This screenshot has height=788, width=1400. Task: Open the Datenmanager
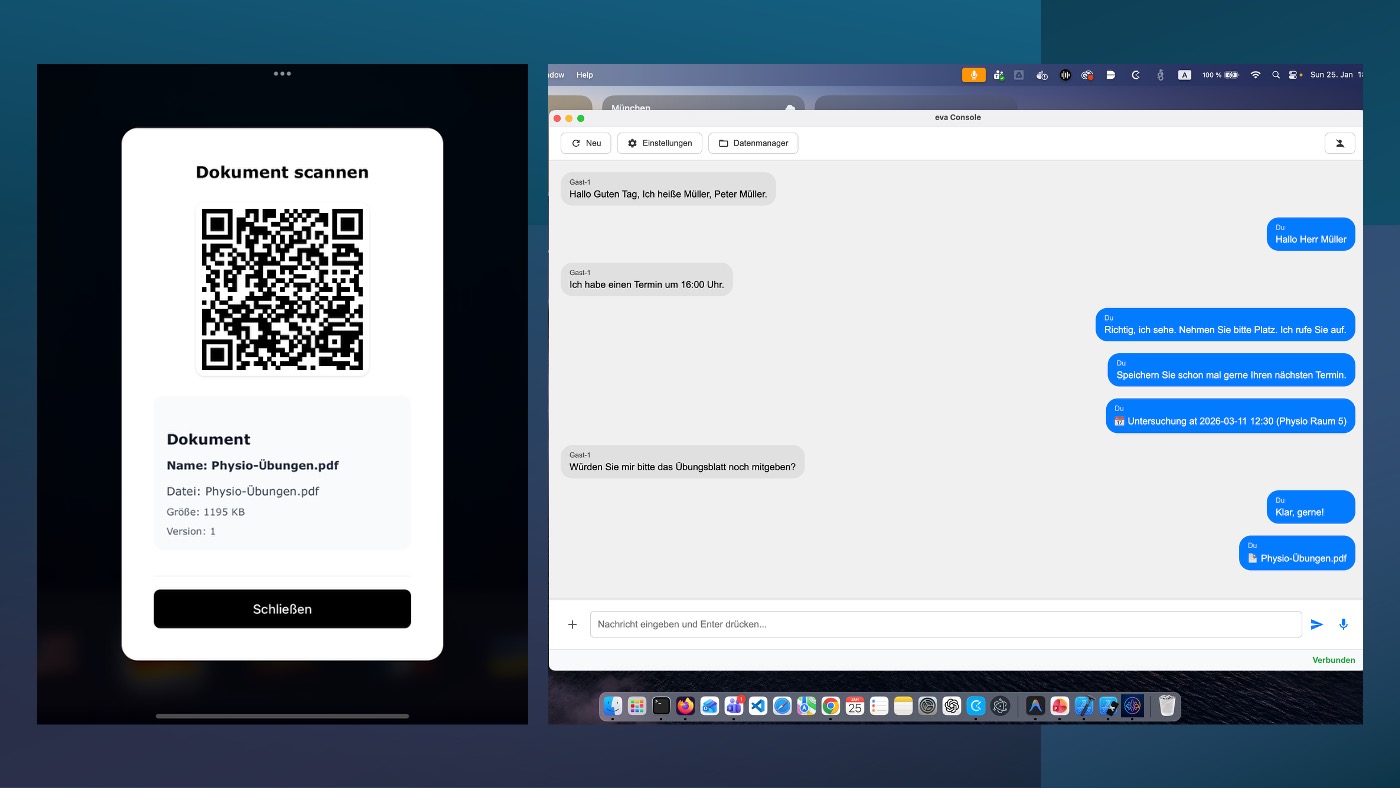pyautogui.click(x=752, y=143)
